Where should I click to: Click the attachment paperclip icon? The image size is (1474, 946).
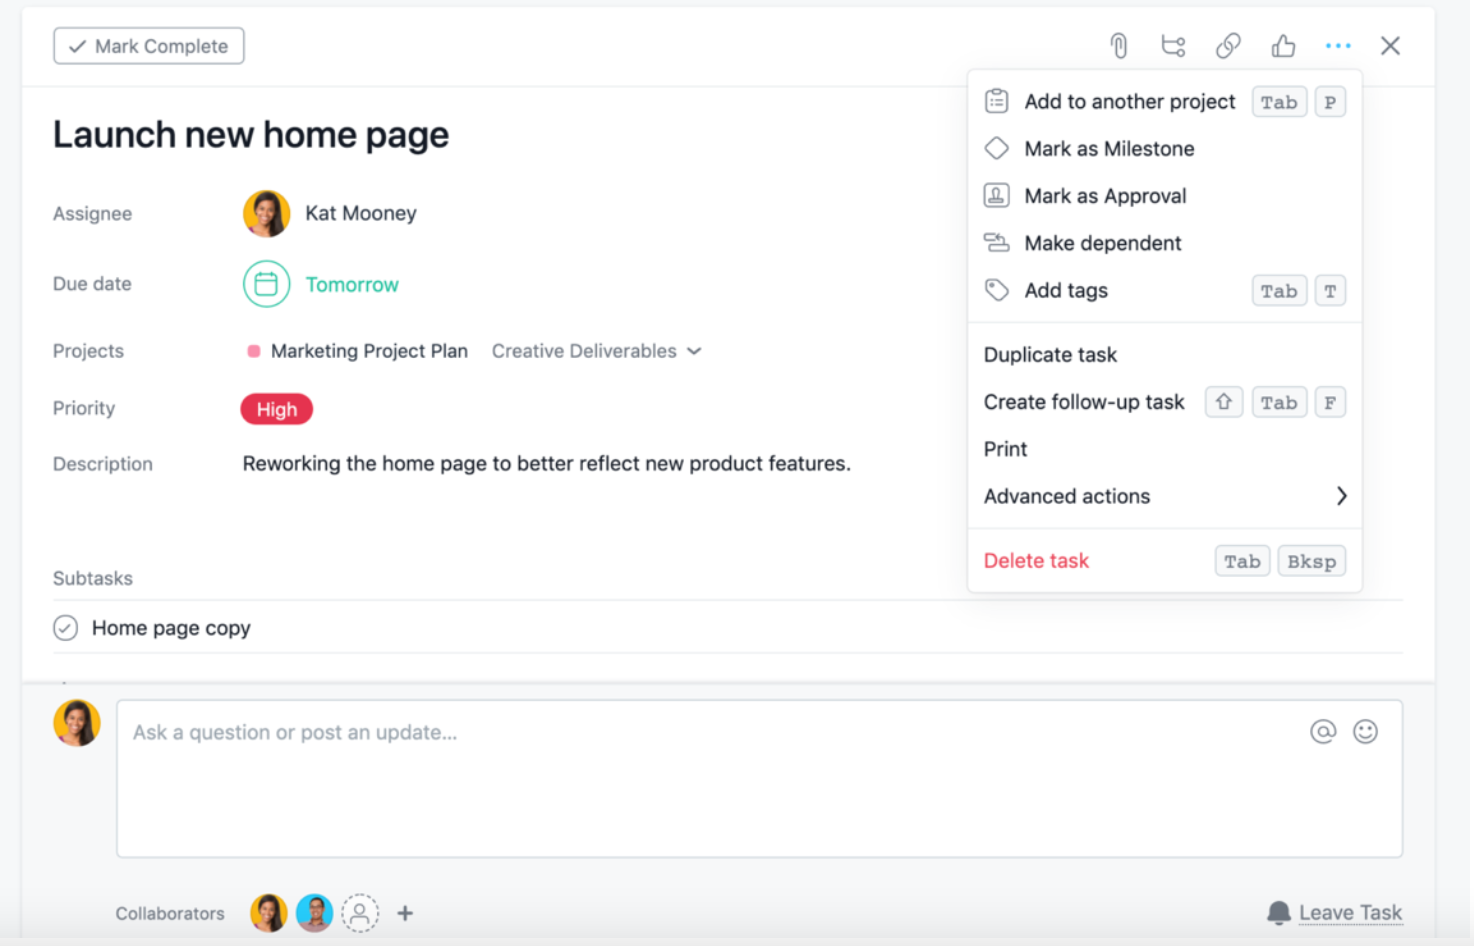[x=1119, y=46]
